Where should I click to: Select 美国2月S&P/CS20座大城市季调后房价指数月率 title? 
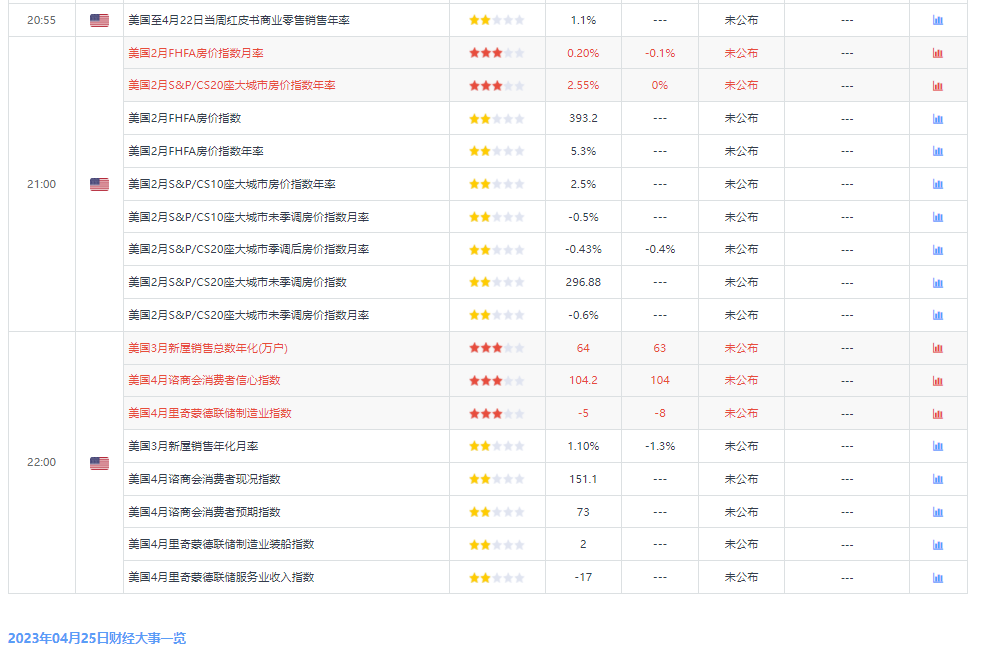pyautogui.click(x=249, y=249)
